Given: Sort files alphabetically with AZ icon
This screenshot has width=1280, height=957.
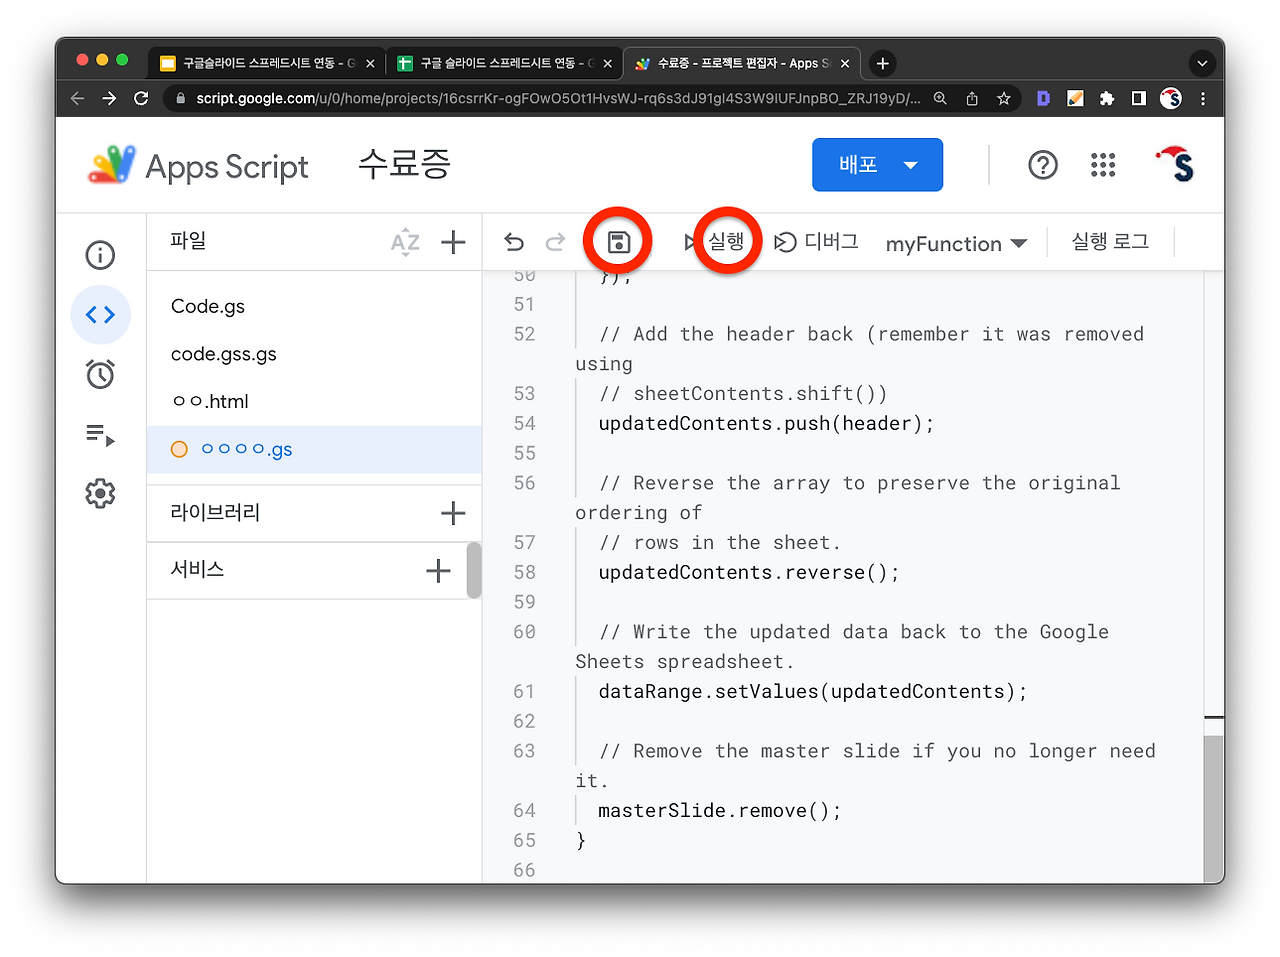Looking at the screenshot, I should [405, 242].
